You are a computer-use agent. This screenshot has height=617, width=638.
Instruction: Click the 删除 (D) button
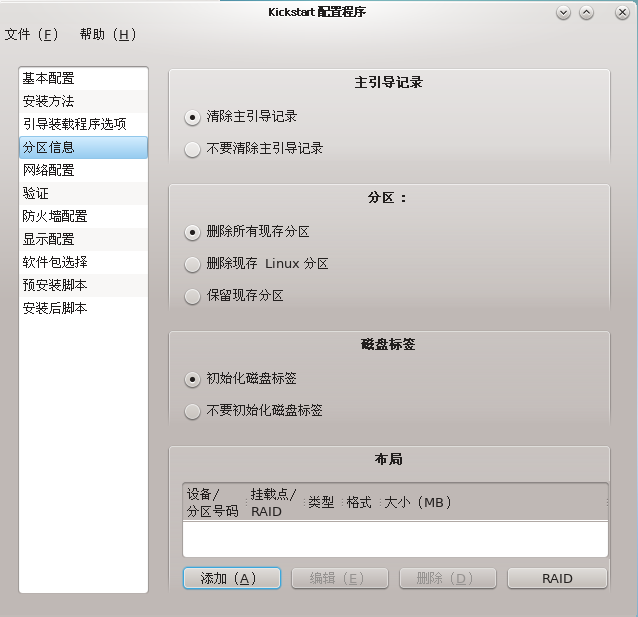(448, 578)
